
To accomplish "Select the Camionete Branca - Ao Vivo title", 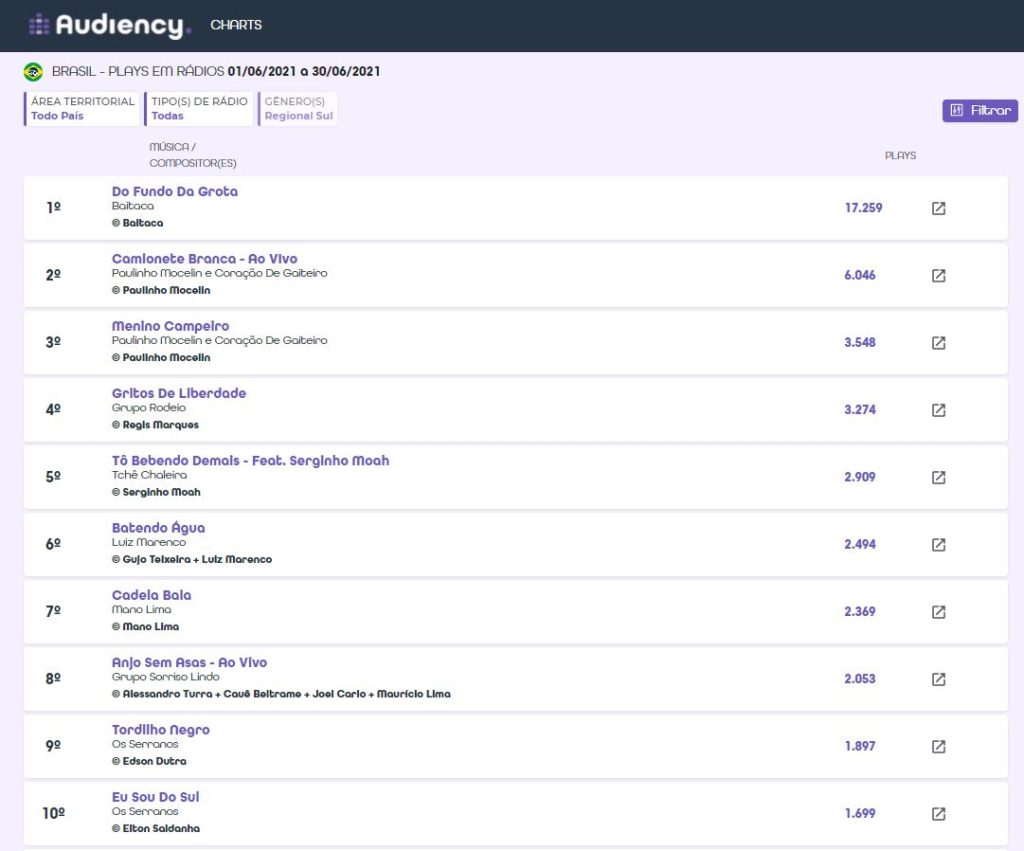I will tap(204, 259).
